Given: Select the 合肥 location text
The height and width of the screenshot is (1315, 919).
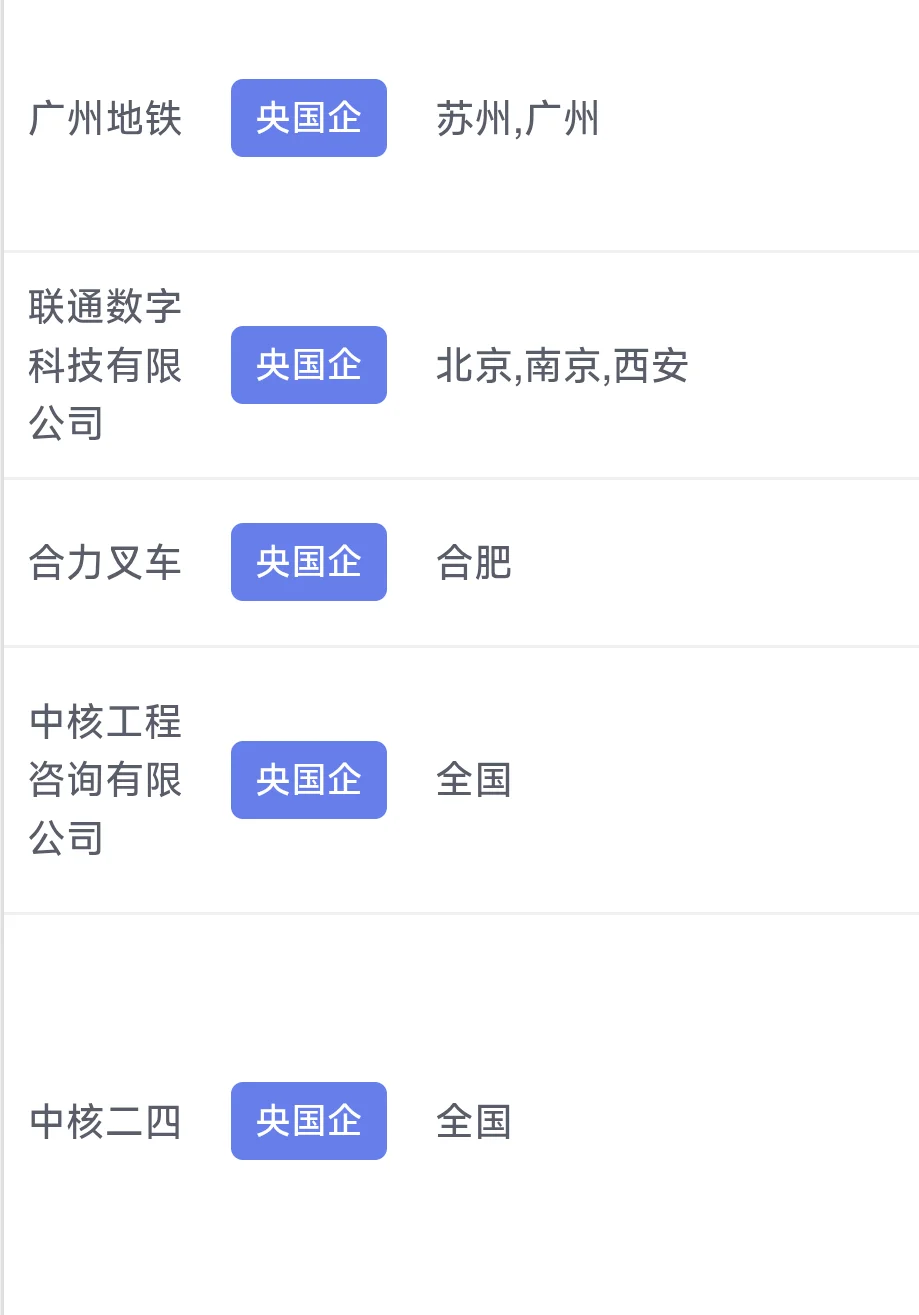Looking at the screenshot, I should click(x=474, y=563).
